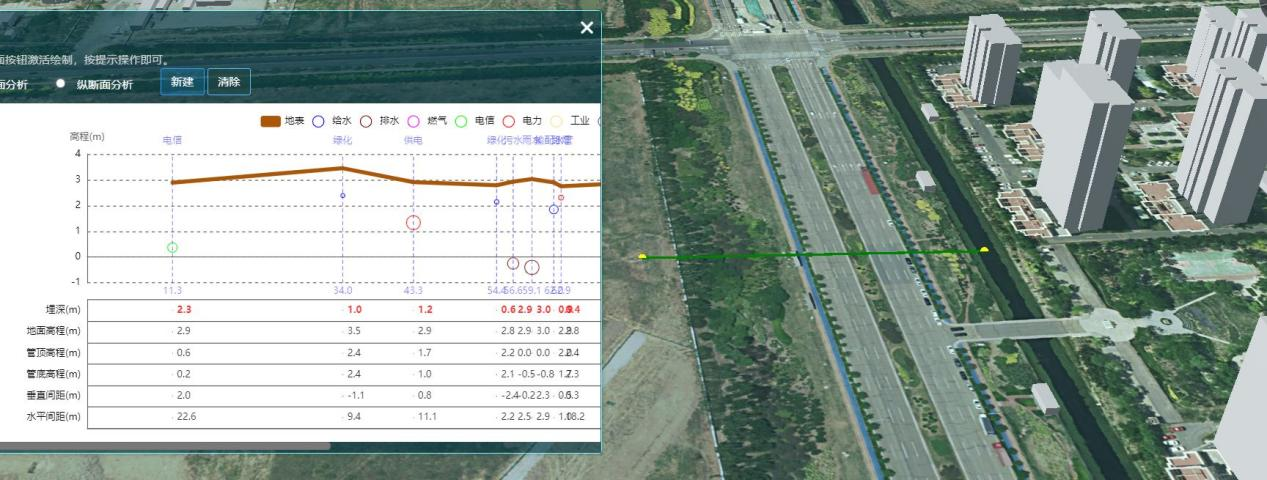Click the 清除 button
This screenshot has height=480, width=1267.
pos(229,82)
